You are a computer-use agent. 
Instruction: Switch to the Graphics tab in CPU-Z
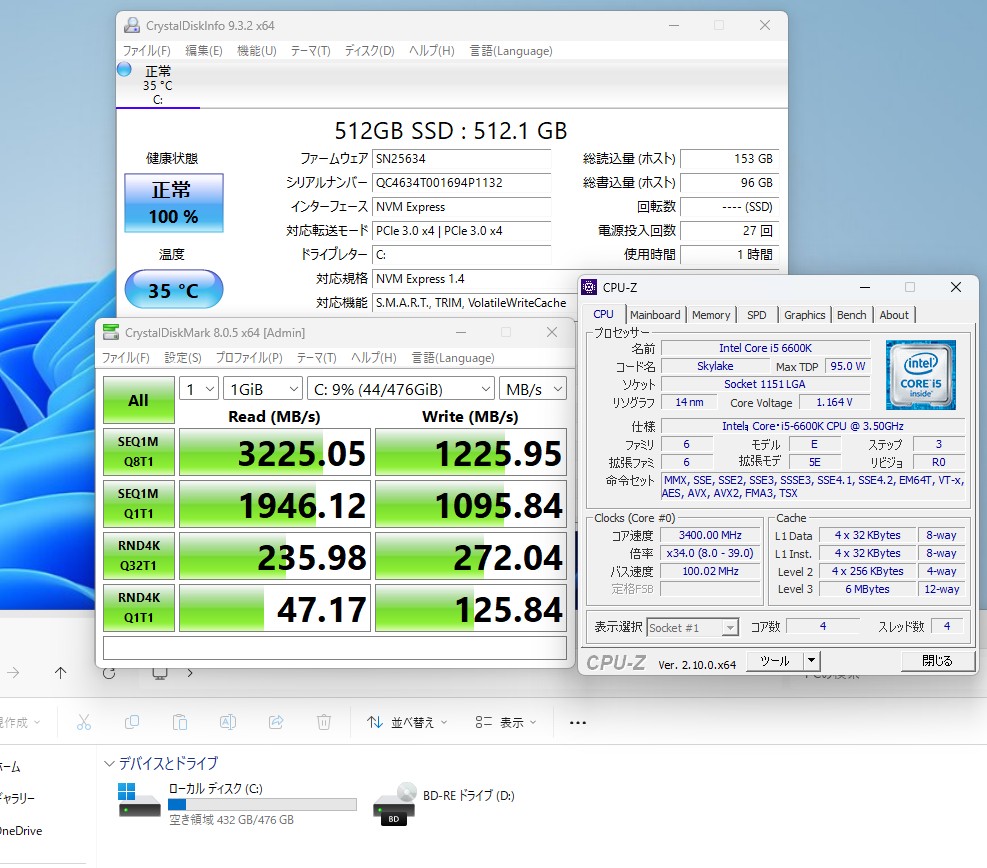coord(804,315)
